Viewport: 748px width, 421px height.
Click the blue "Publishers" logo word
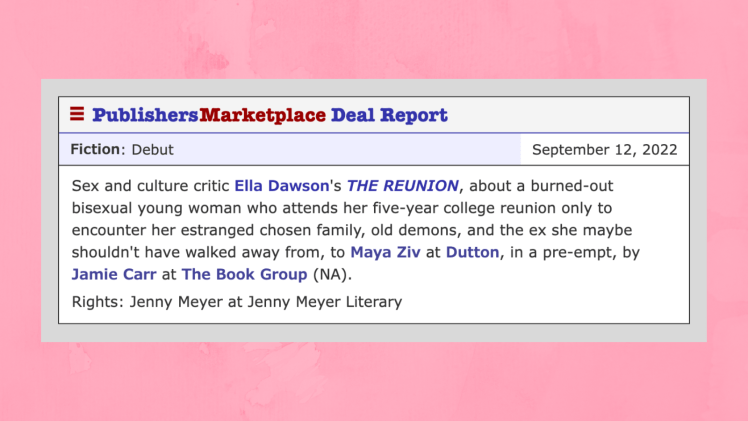pyautogui.click(x=145, y=115)
